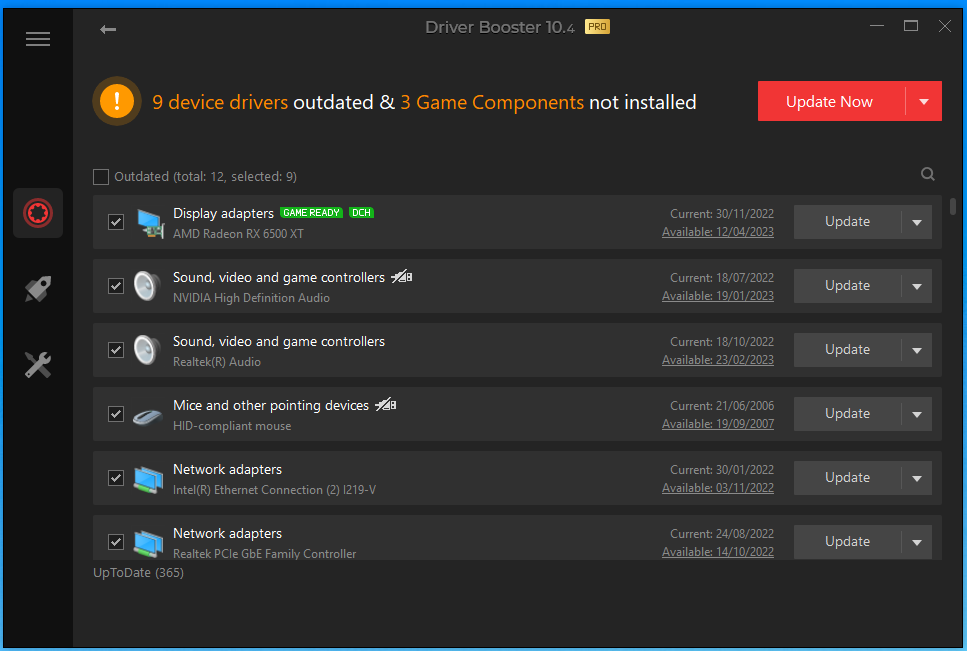967x651 pixels.
Task: Uncheck the Realtek(R) Audio checkbox
Action: coord(116,350)
